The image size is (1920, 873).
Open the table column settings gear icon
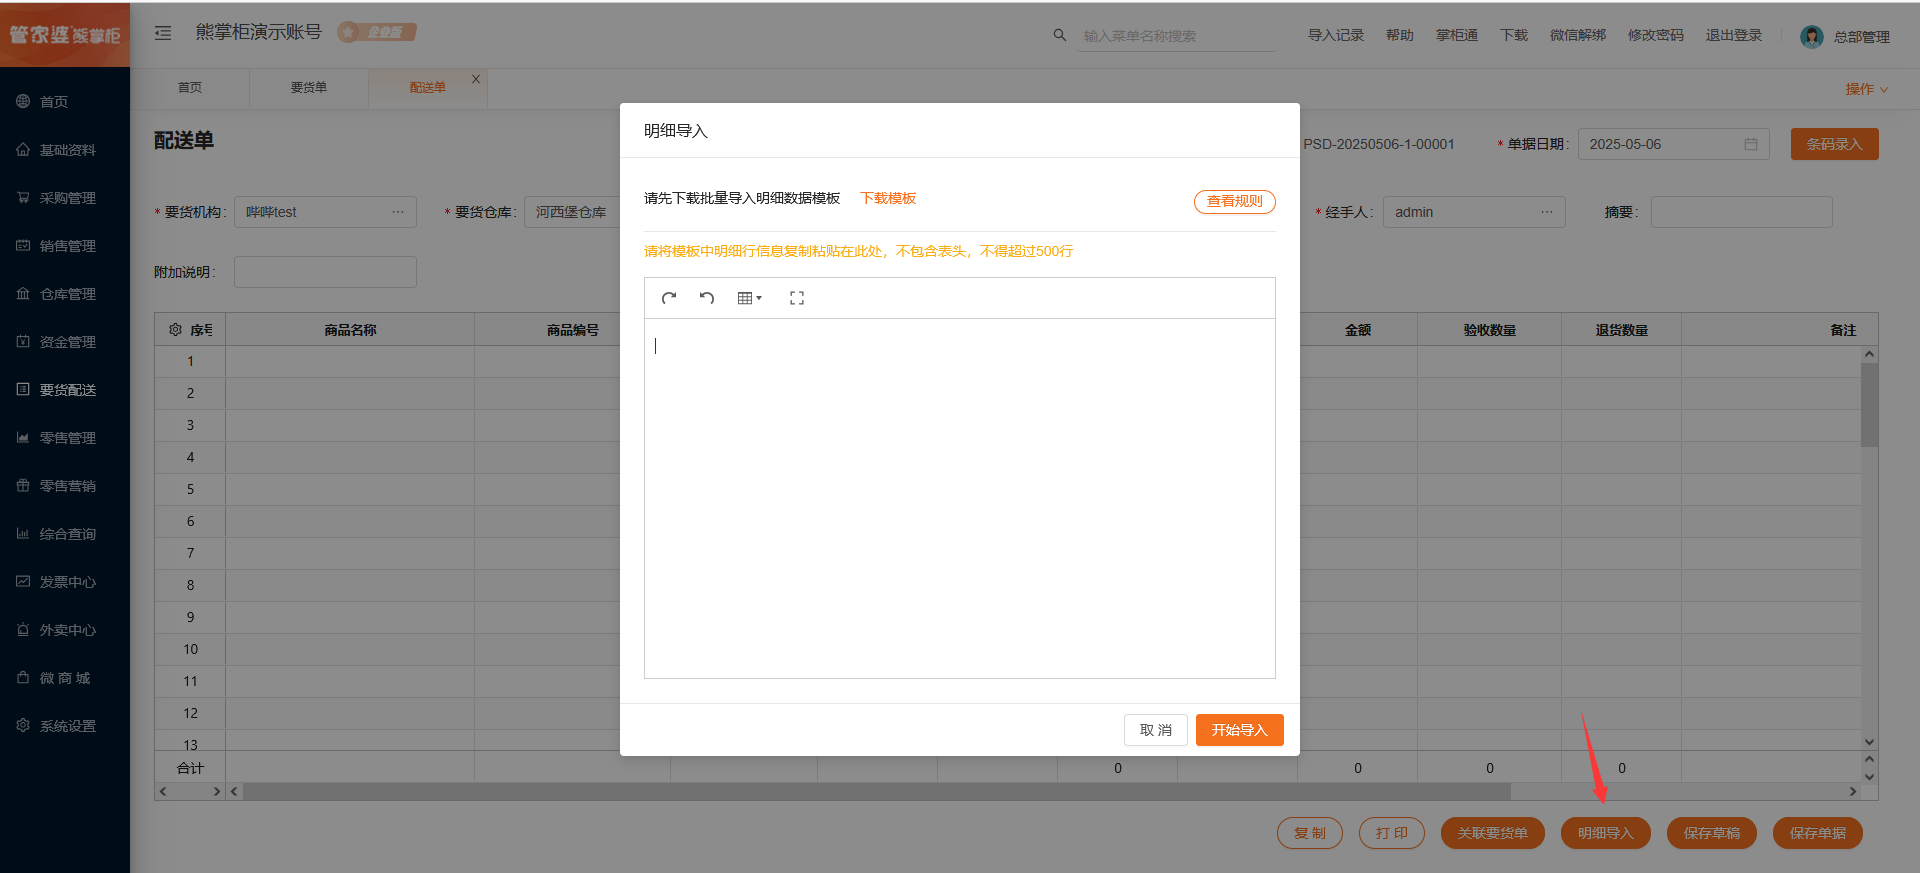click(x=175, y=330)
